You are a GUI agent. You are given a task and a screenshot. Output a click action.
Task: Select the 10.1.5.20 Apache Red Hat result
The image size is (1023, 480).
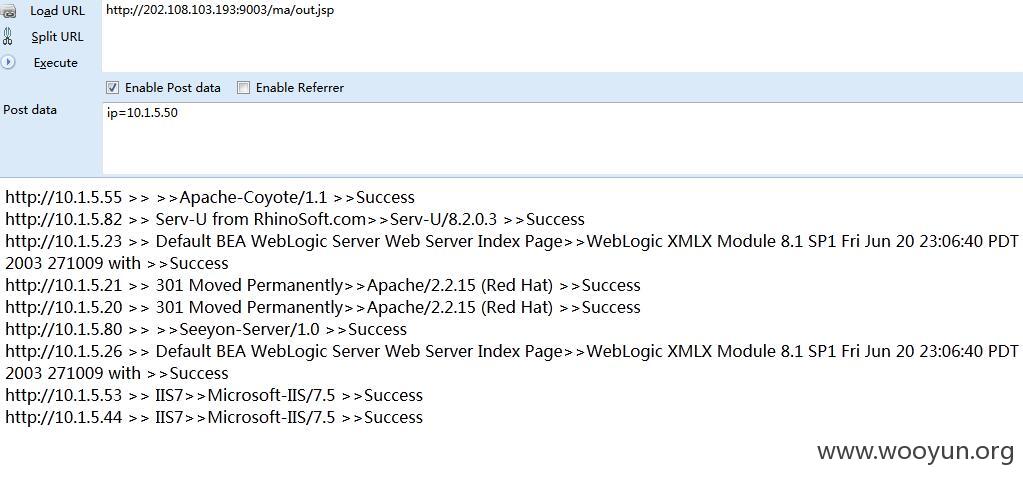click(323, 307)
